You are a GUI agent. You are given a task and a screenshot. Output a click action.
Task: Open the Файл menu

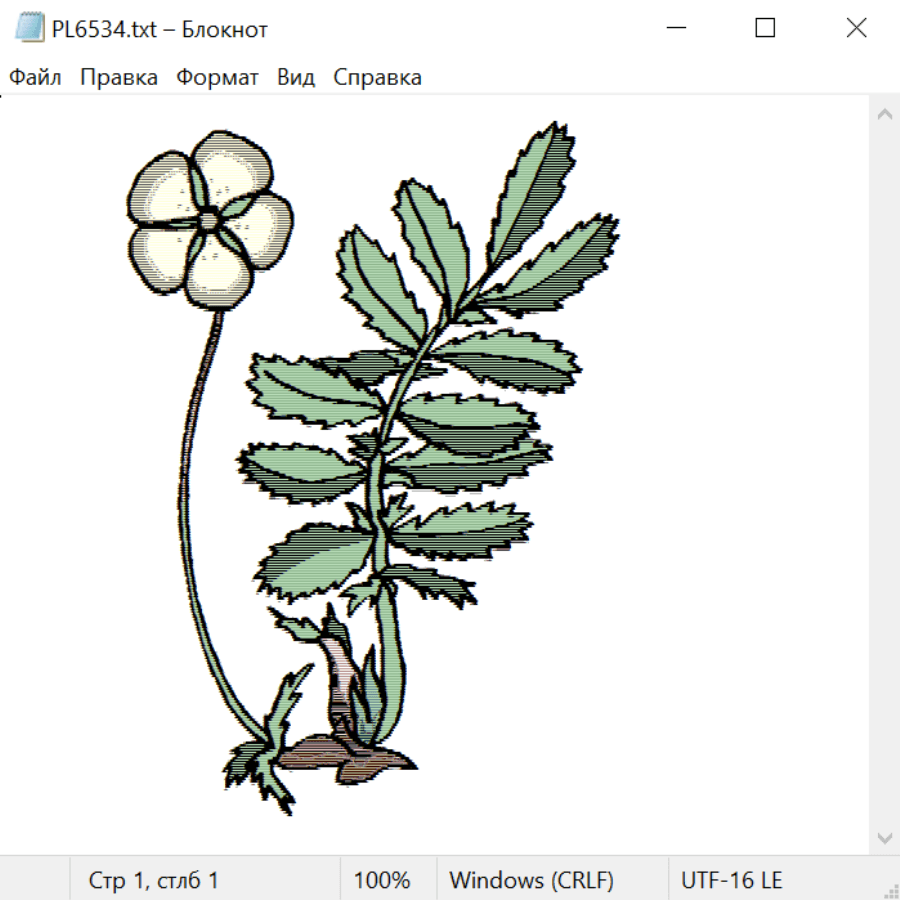click(x=35, y=77)
